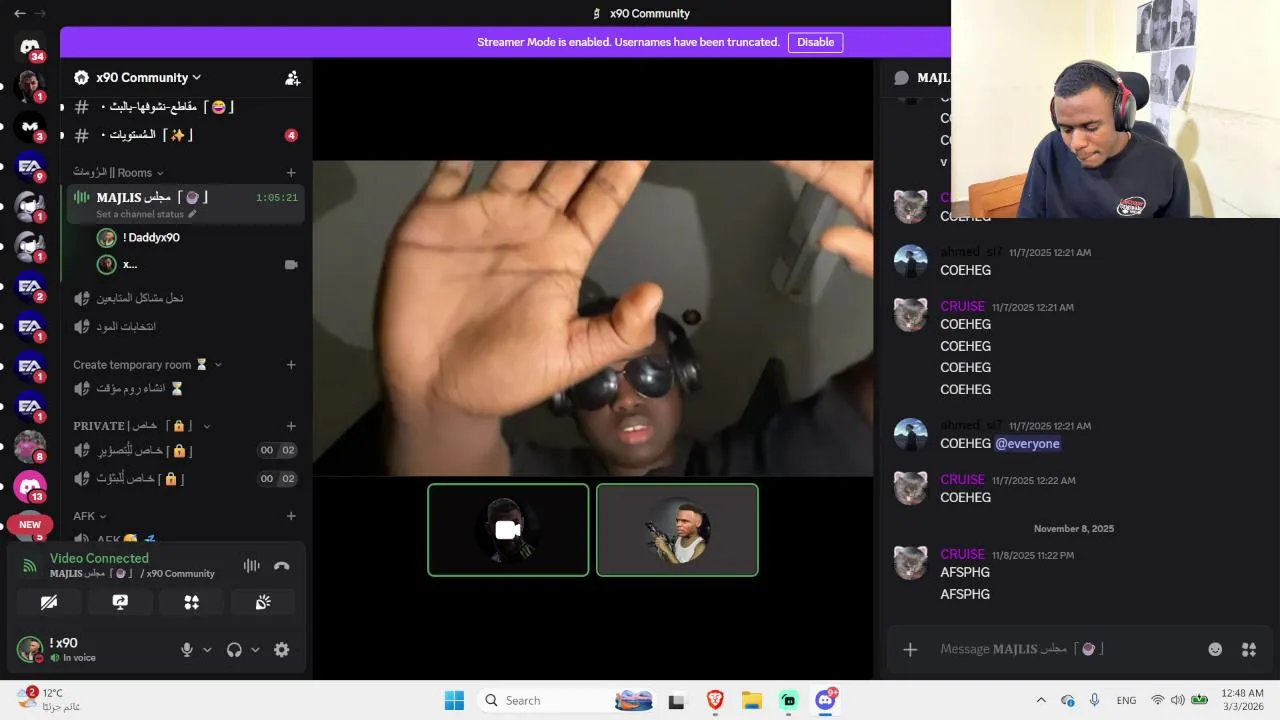Disable Streamer Mode from the banner

coord(815,42)
